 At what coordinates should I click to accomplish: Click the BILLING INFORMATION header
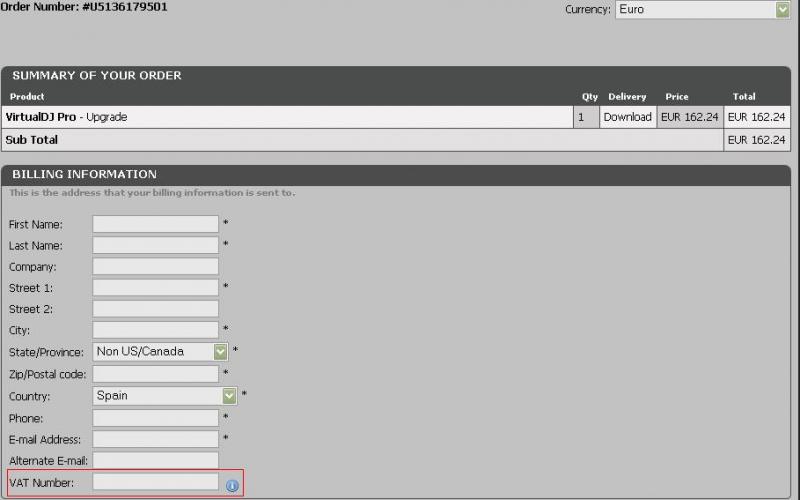(85, 174)
